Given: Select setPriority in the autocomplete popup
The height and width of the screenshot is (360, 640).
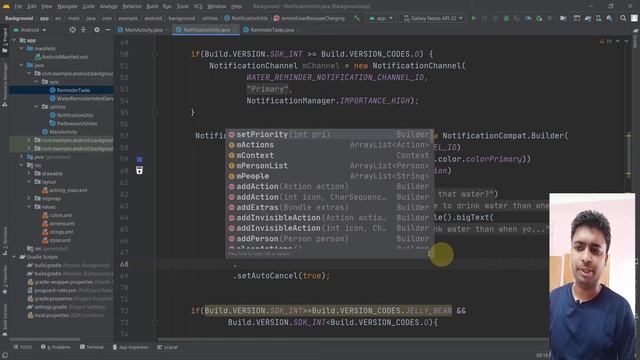Looking at the screenshot, I should [x=329, y=134].
